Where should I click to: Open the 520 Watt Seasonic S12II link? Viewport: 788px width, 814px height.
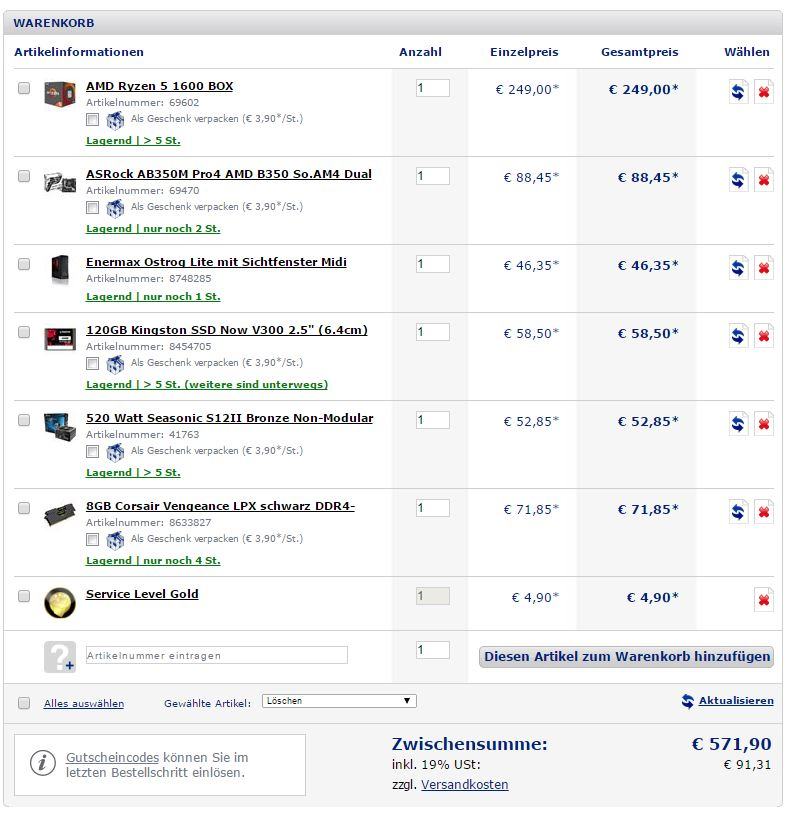pyautogui.click(x=229, y=418)
